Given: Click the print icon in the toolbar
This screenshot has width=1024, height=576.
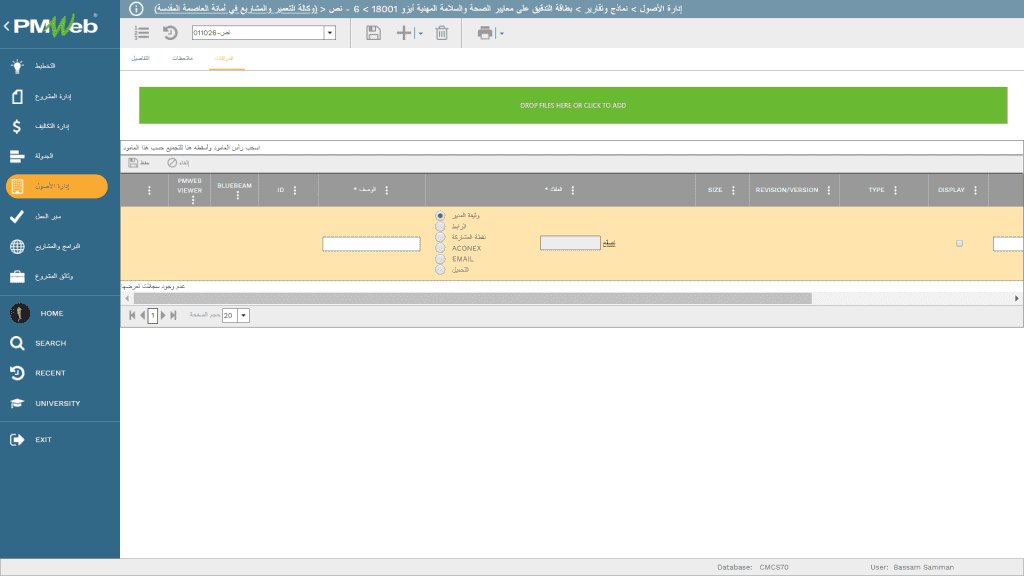Looking at the screenshot, I should (x=483, y=33).
